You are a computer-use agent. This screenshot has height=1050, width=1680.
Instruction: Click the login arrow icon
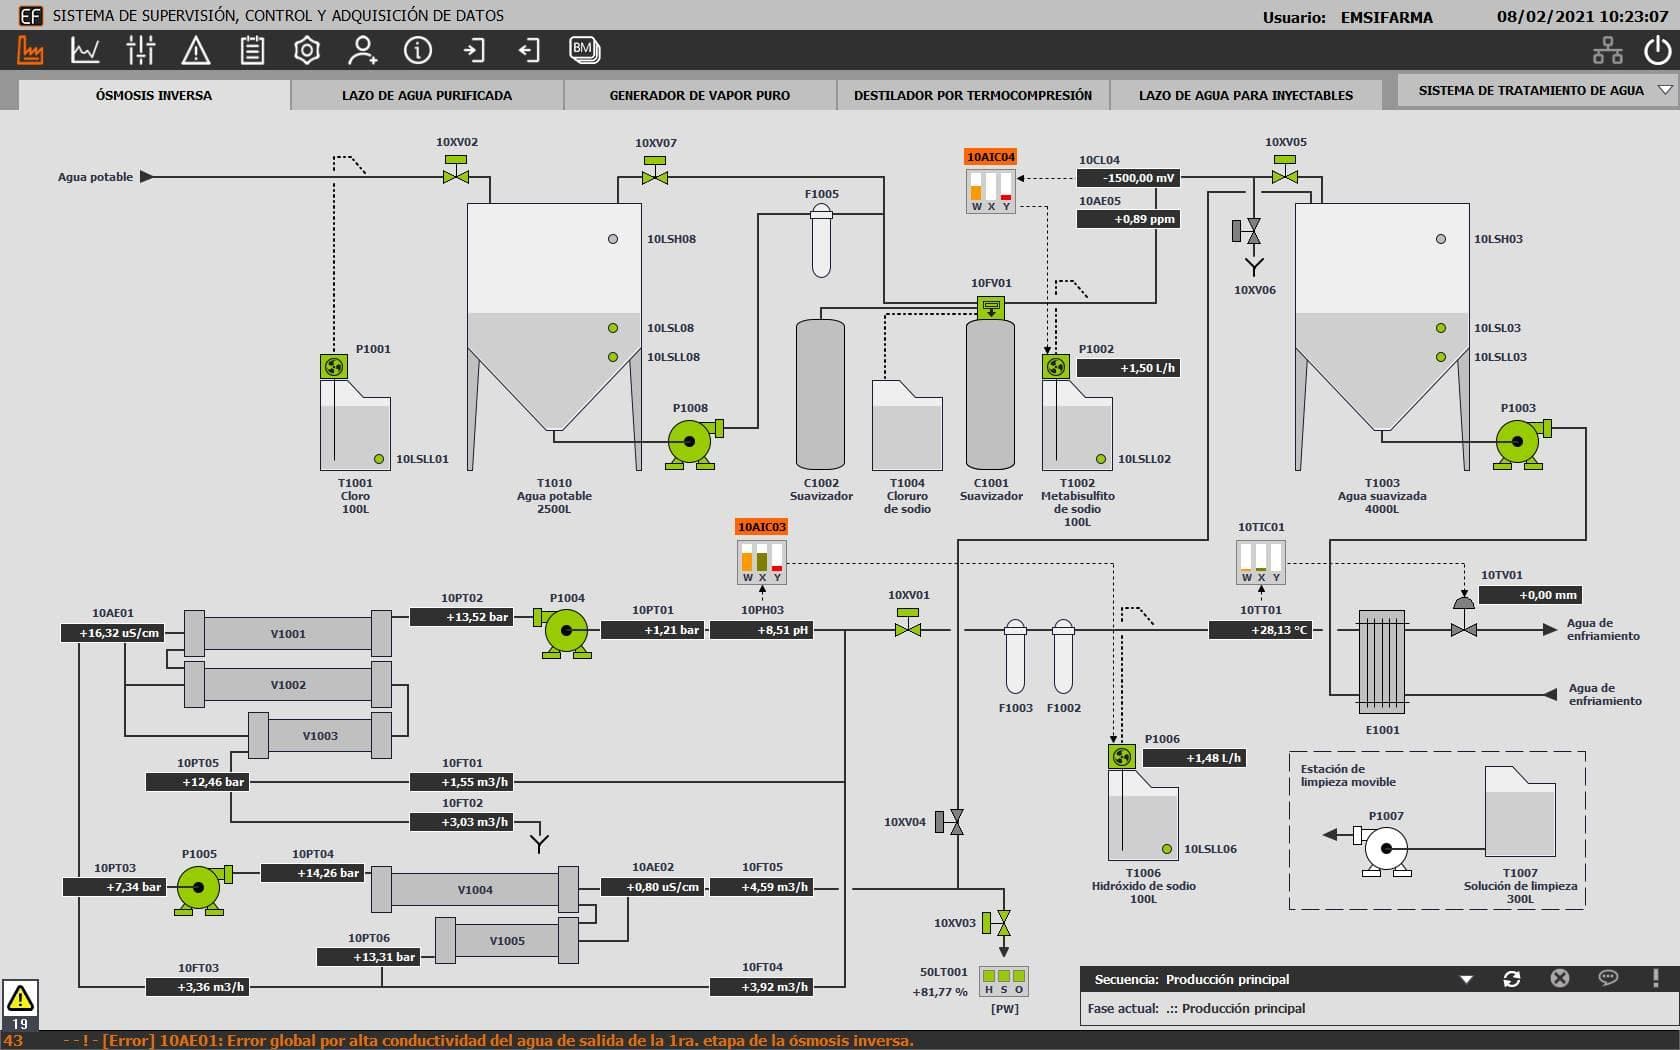click(x=474, y=50)
